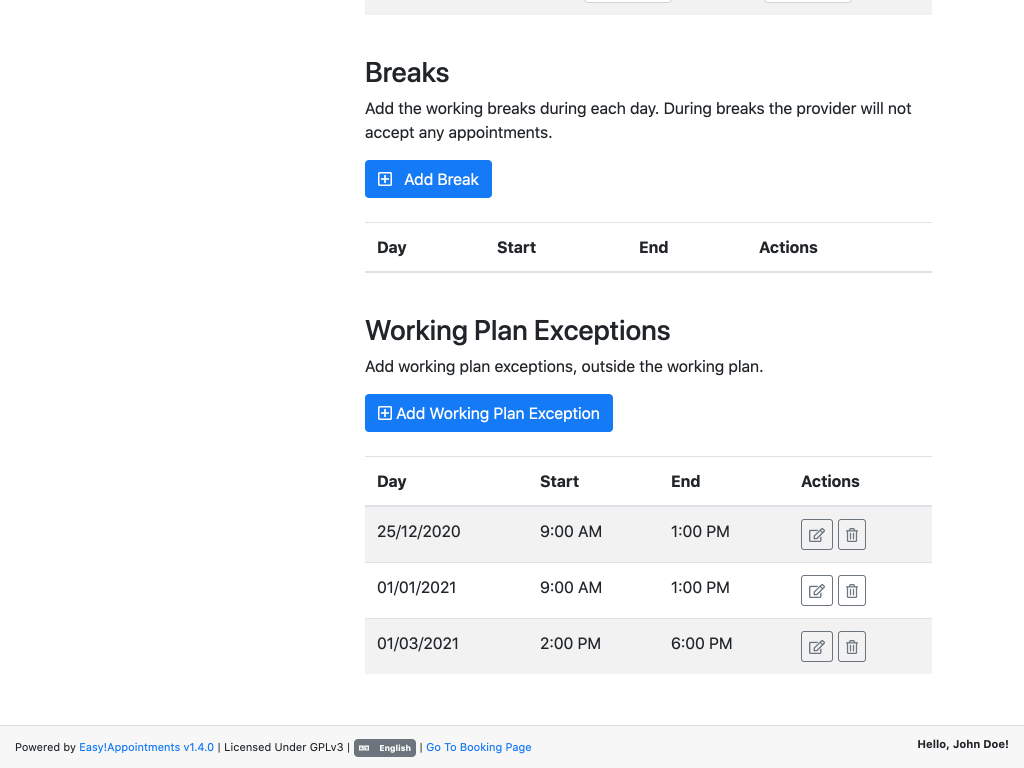This screenshot has width=1024, height=768.
Task: Edit the 01/01/2021 working plan exception
Action: (x=816, y=590)
